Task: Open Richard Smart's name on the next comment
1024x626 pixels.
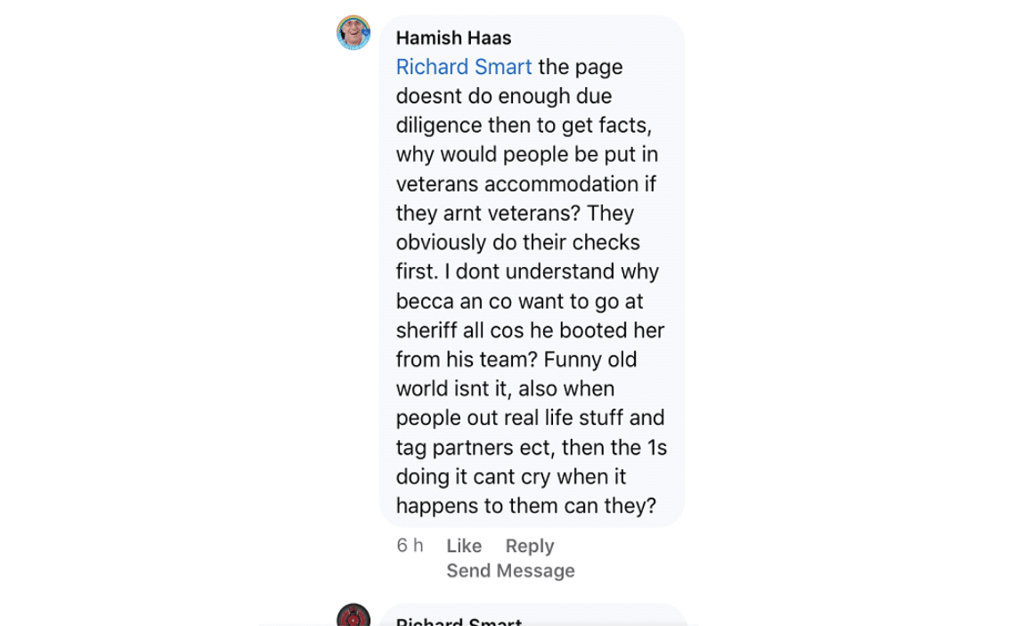Action: coord(458,622)
